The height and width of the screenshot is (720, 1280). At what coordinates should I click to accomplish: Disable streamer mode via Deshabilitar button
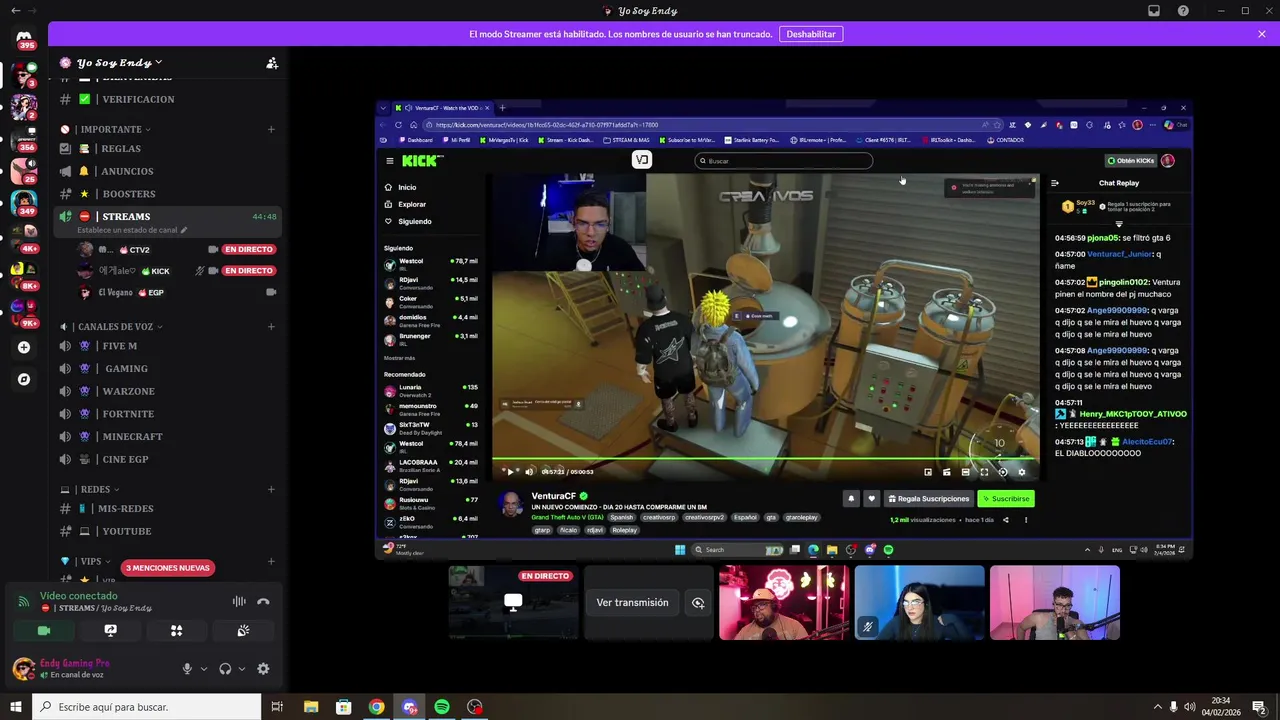[x=811, y=34]
